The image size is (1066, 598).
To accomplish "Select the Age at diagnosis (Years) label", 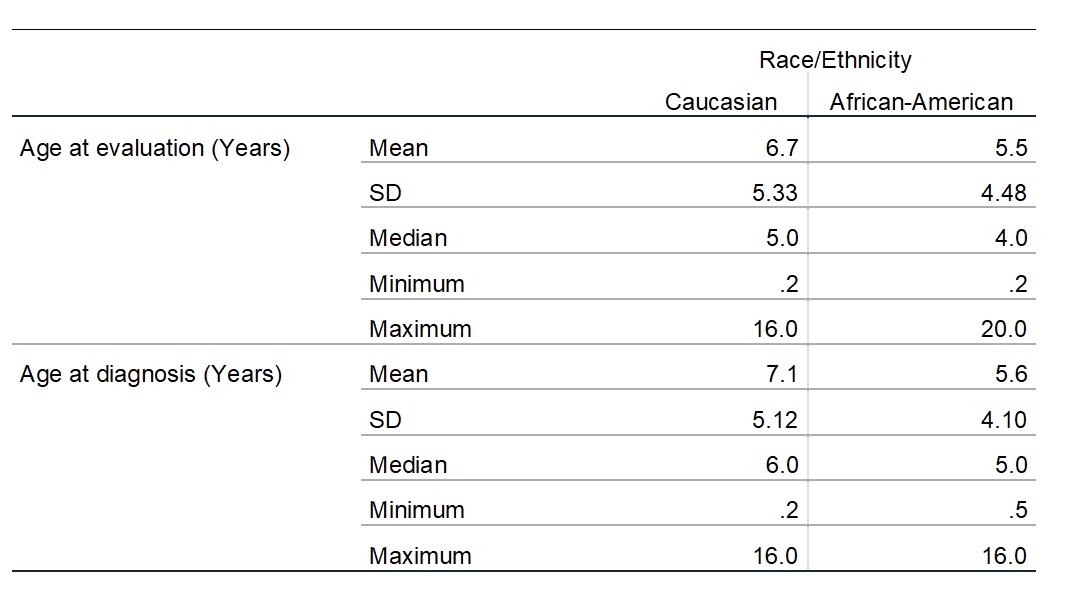I will click(151, 374).
